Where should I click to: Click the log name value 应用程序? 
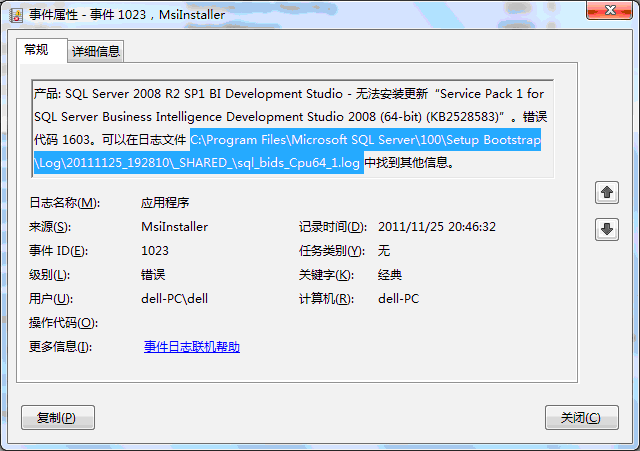click(x=165, y=203)
